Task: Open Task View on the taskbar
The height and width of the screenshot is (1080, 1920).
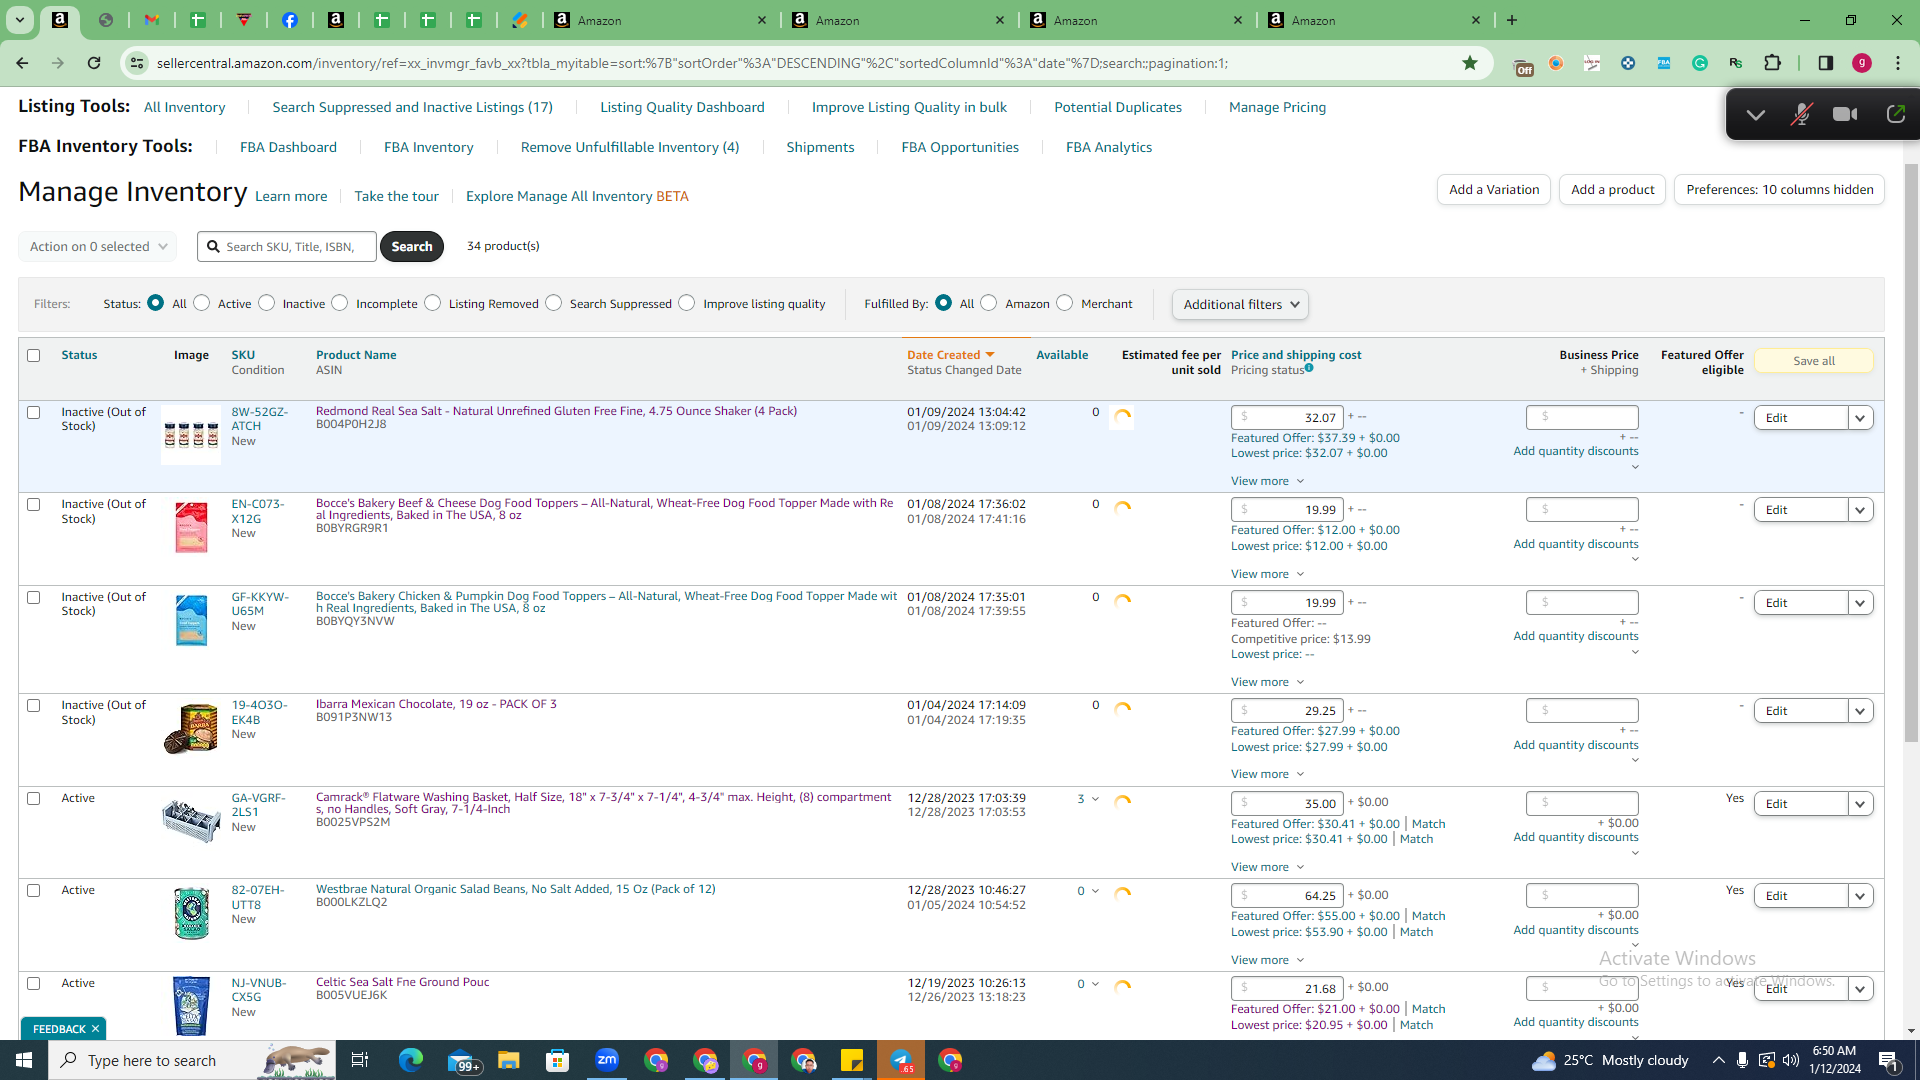Action: [360, 1060]
